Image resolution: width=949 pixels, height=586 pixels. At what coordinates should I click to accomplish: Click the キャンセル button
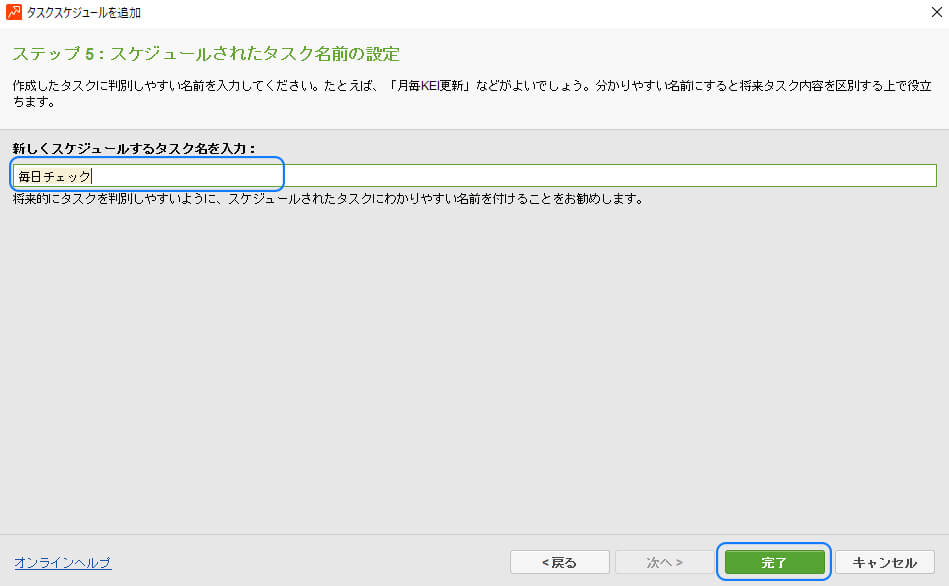(885, 562)
